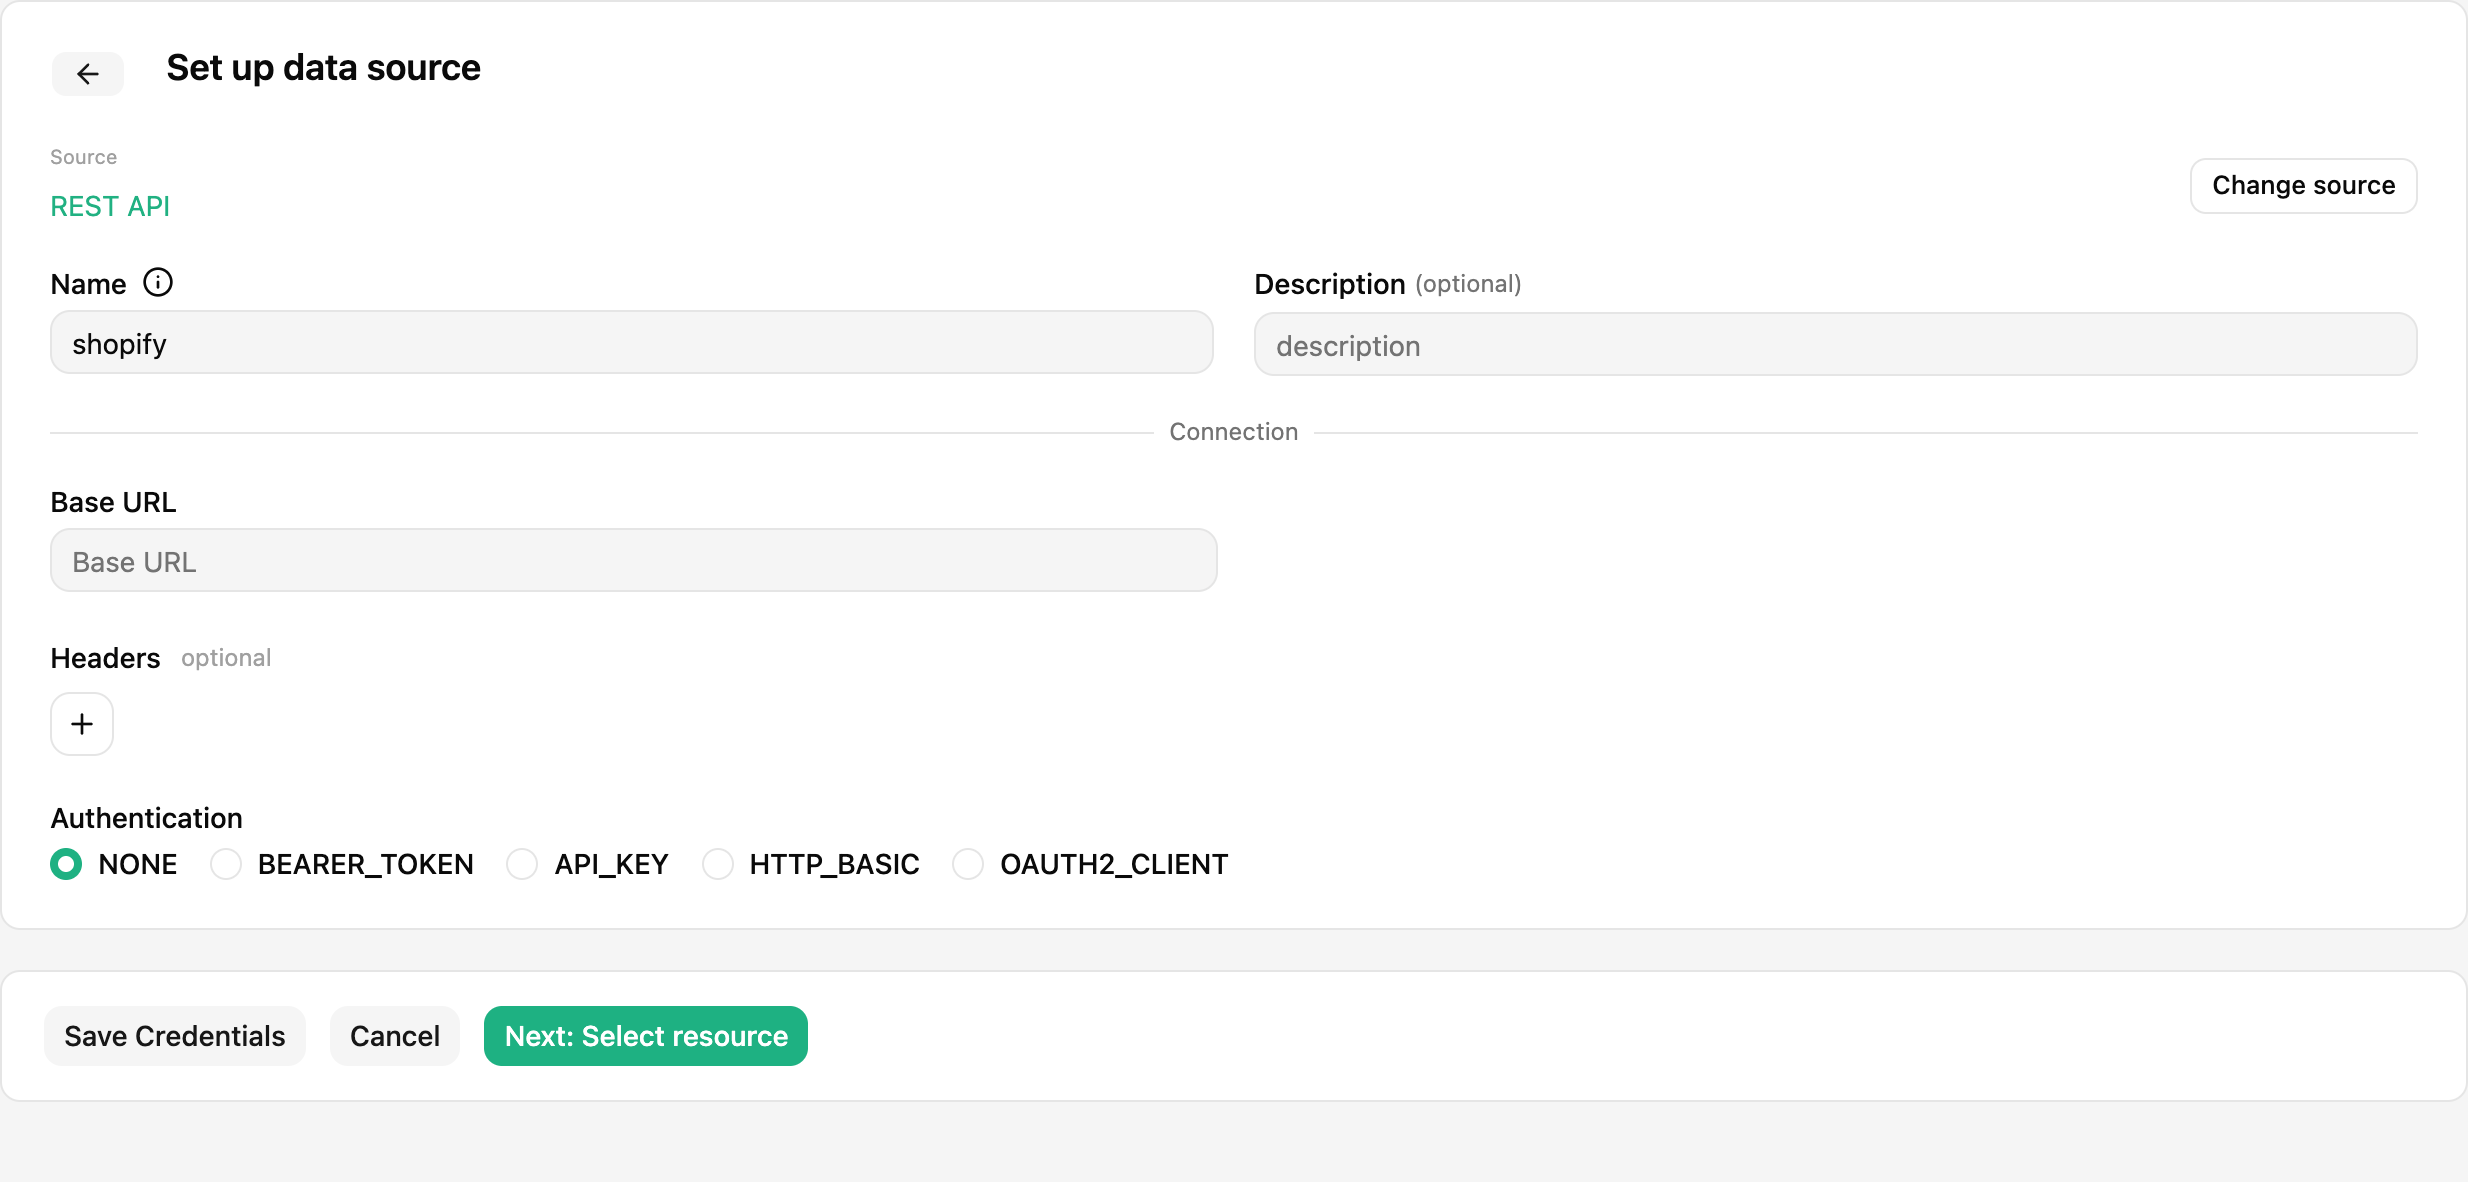
Task: Choose API_KEY authentication
Action: pos(522,864)
